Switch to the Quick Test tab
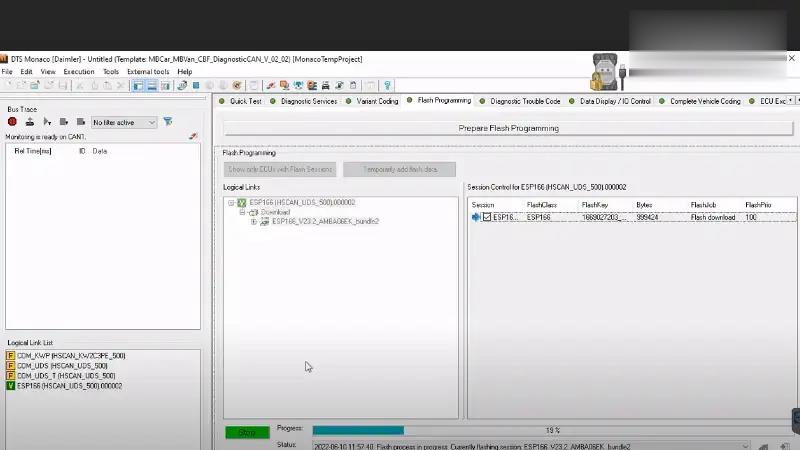The width and height of the screenshot is (800, 450). [x=240, y=101]
